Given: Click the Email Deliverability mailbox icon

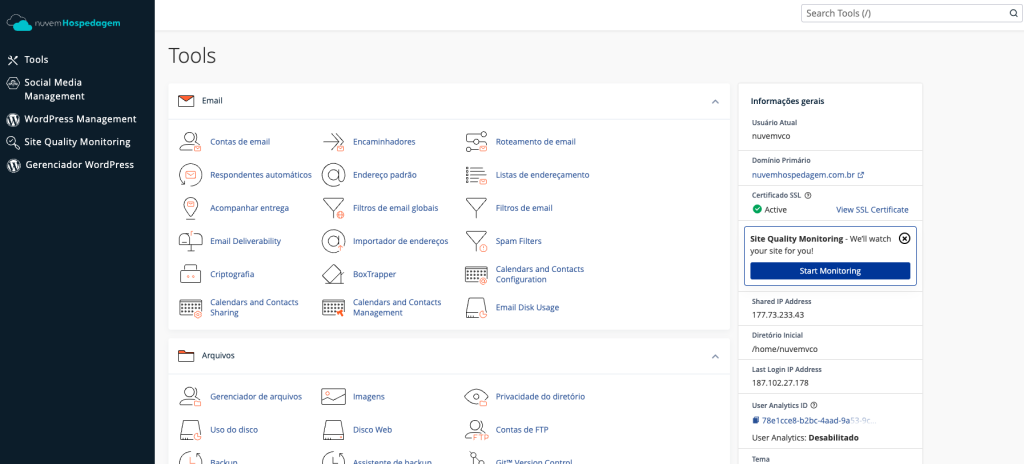Looking at the screenshot, I should pos(190,241).
